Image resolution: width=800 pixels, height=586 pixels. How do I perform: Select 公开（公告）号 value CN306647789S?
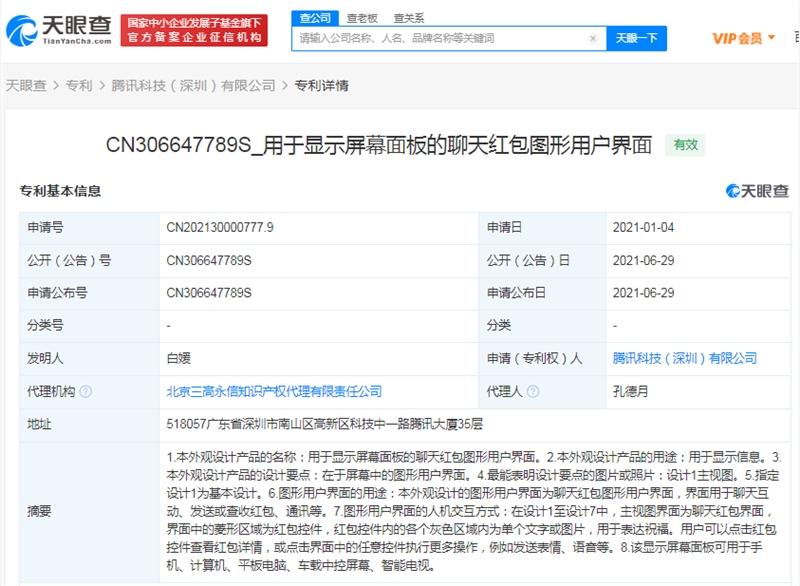209,261
